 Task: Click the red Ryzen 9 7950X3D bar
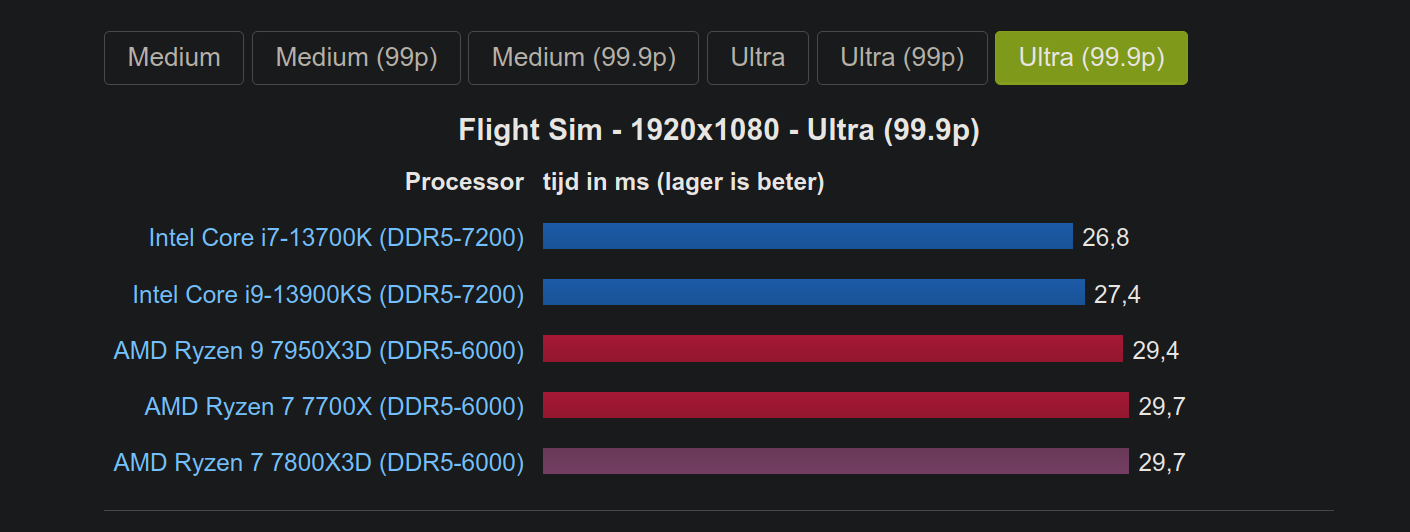(833, 348)
